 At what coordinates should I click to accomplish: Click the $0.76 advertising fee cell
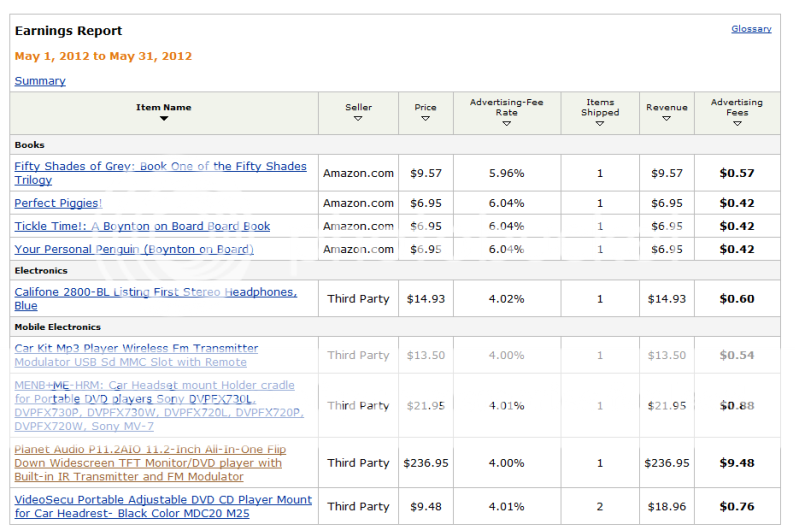[x=737, y=507]
